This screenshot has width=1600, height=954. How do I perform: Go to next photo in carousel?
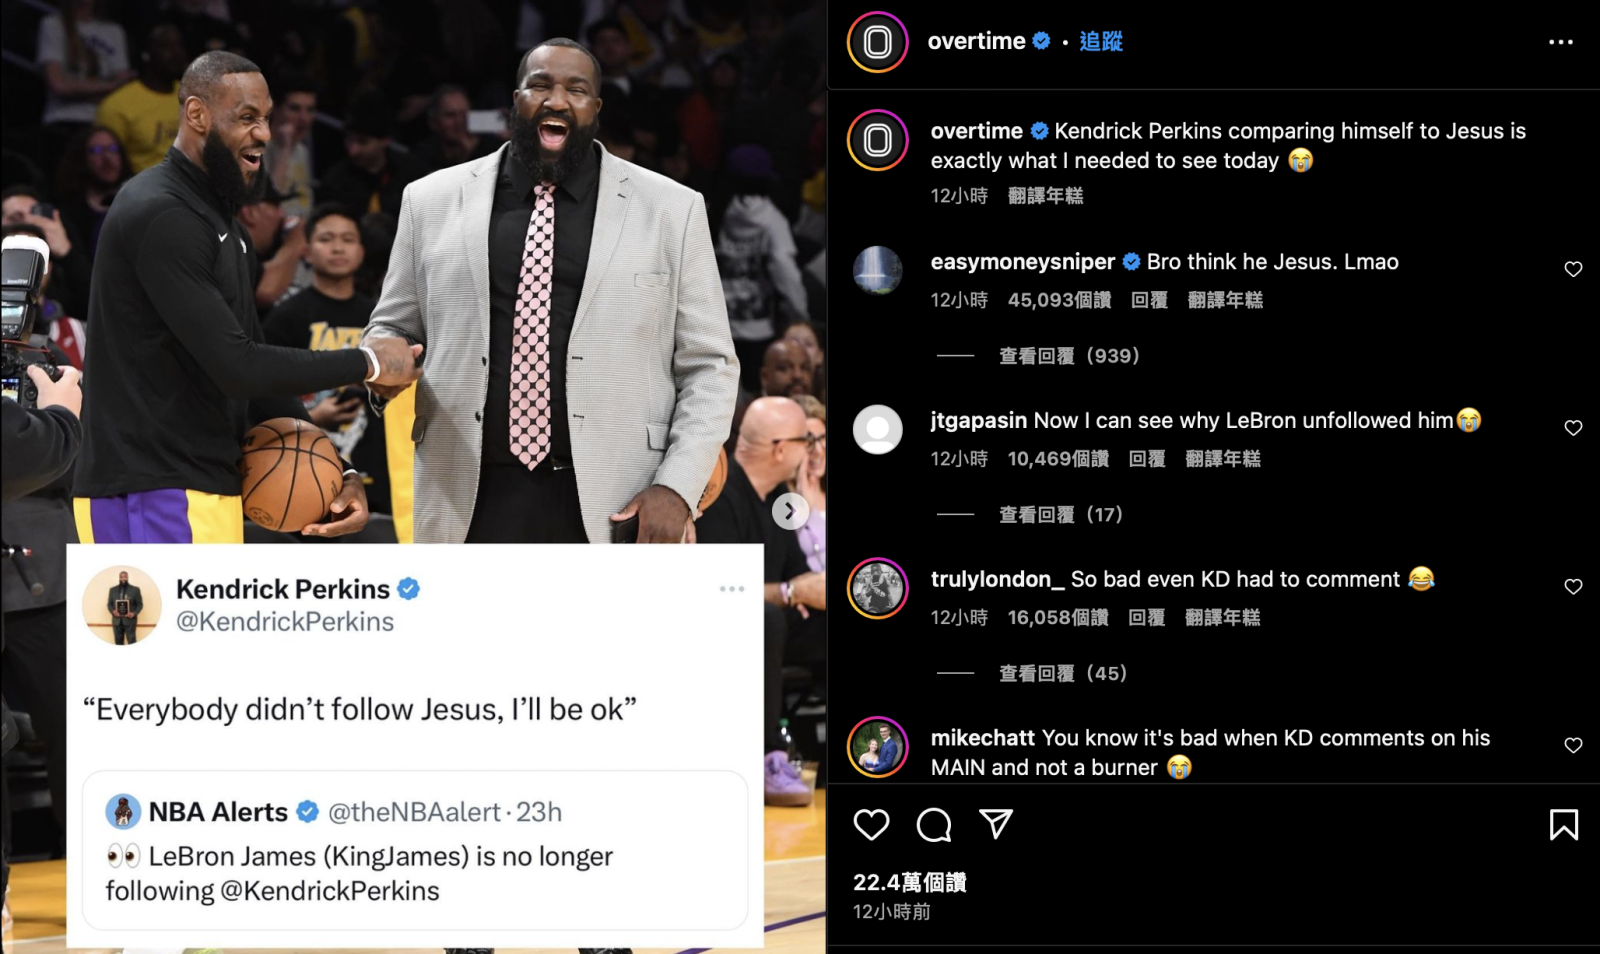pyautogui.click(x=790, y=511)
